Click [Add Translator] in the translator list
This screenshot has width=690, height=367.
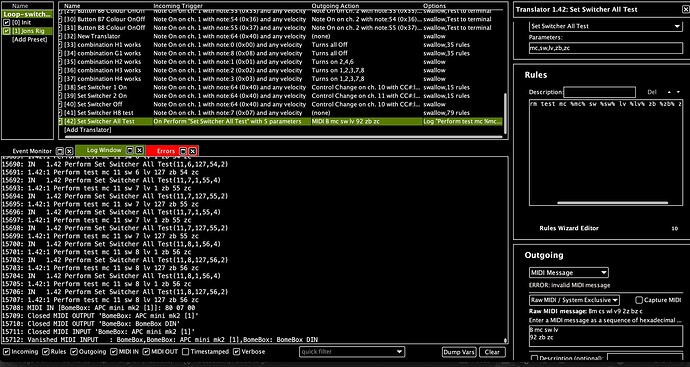coord(88,130)
